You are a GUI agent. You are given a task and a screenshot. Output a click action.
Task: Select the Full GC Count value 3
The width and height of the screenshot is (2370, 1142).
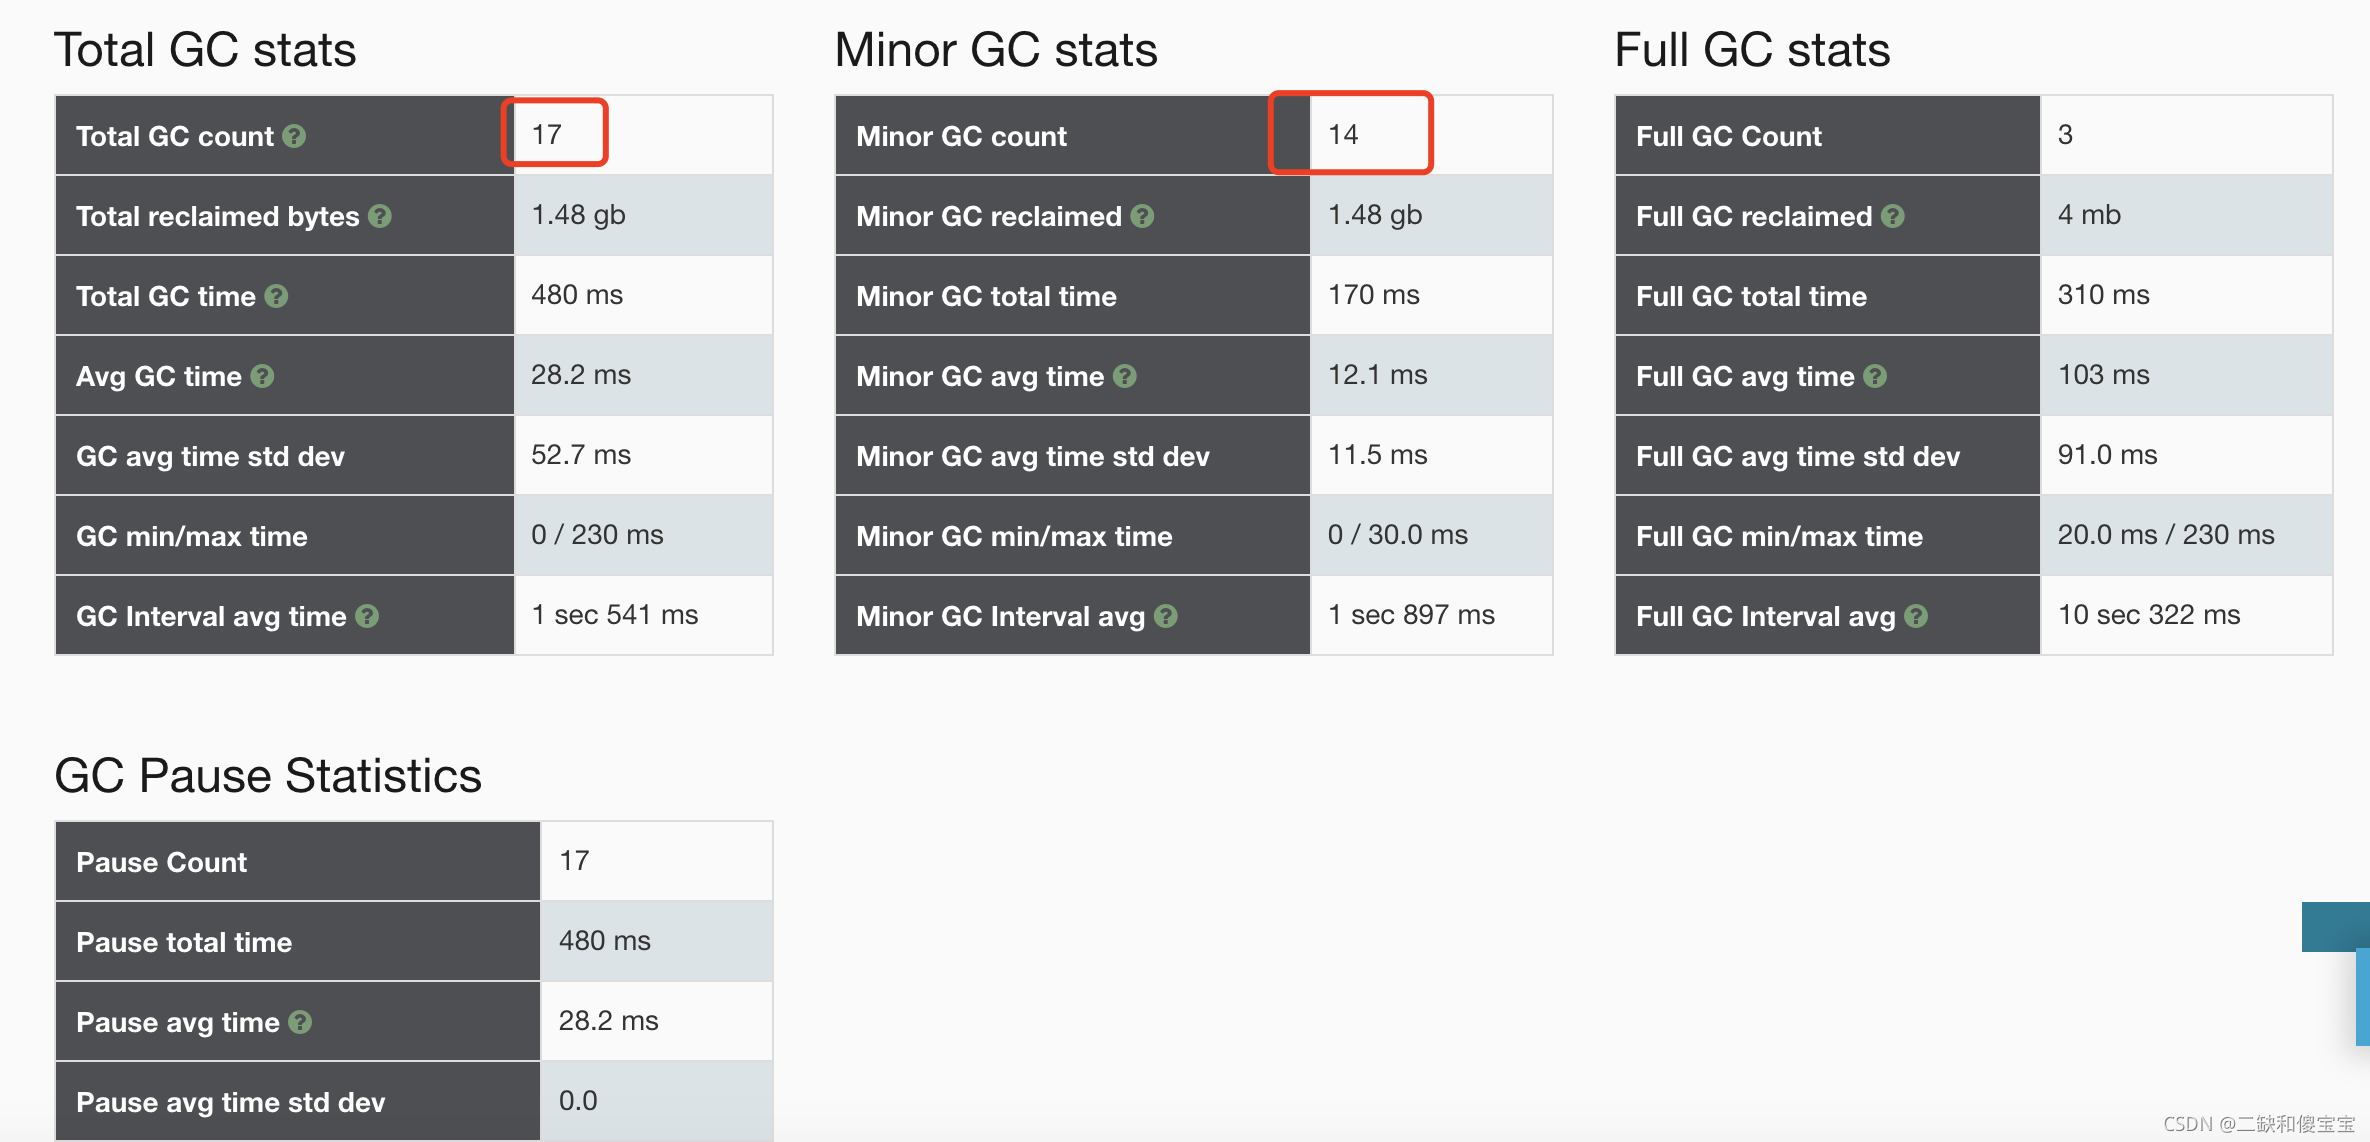[x=2065, y=135]
